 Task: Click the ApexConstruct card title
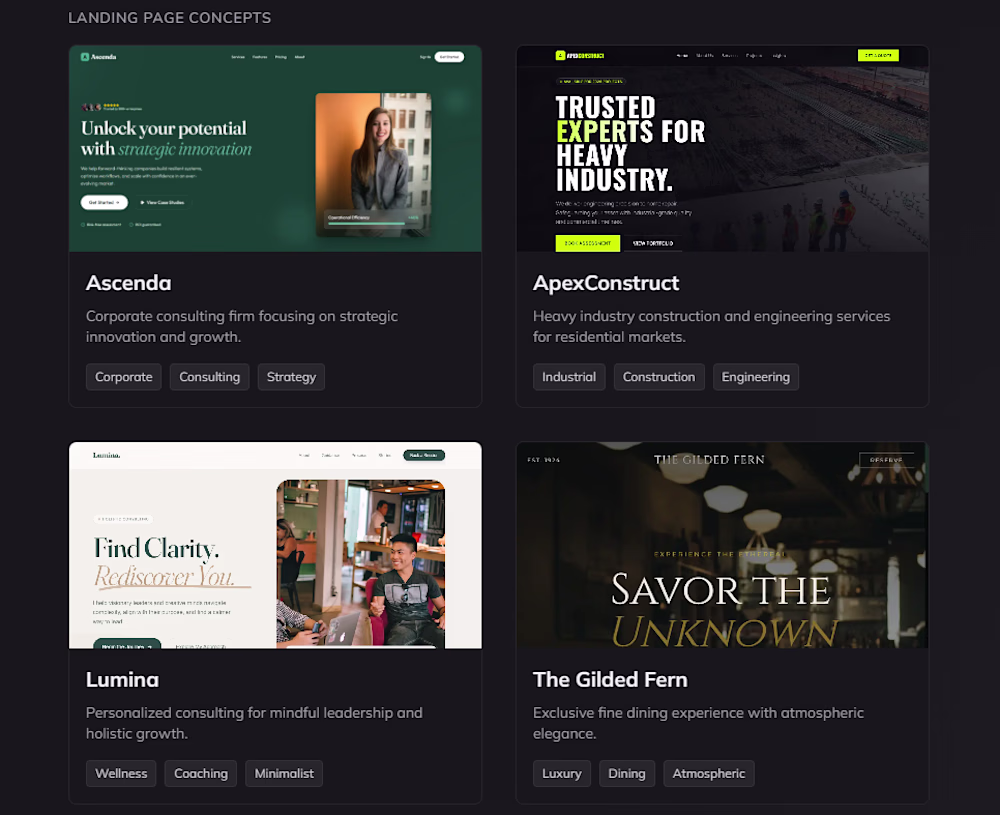click(x=606, y=283)
